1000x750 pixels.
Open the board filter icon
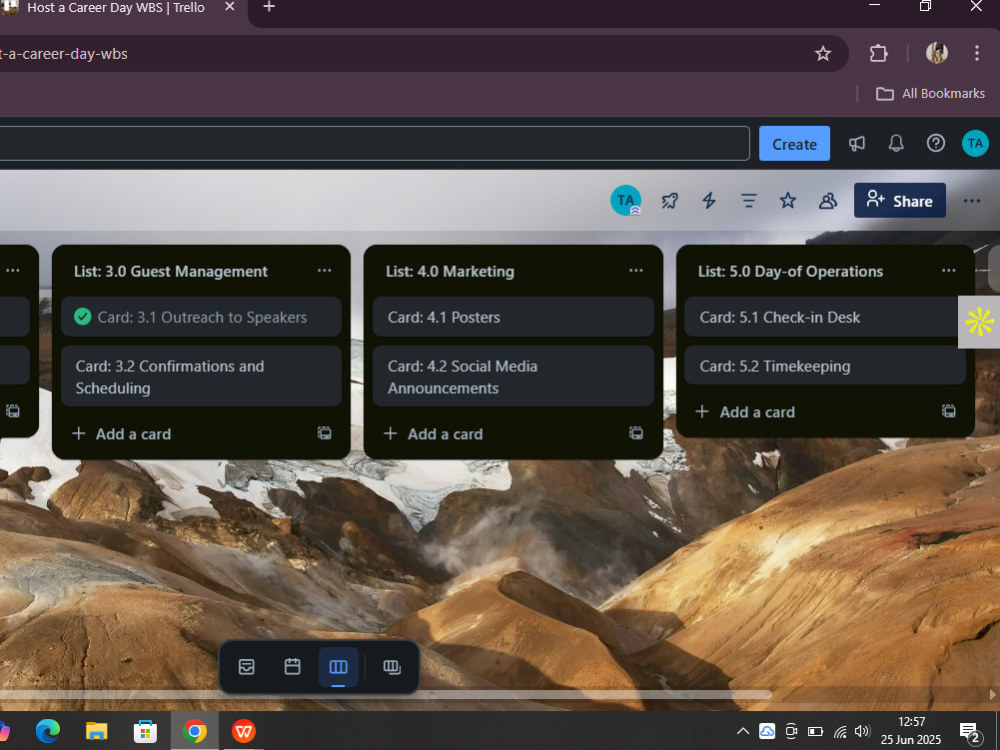[x=749, y=201]
